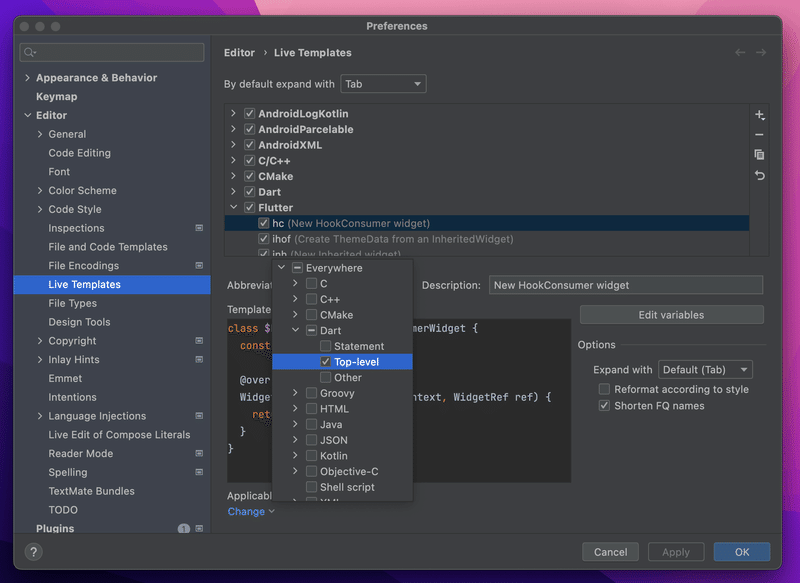Collapse the Flutter template group

233,207
